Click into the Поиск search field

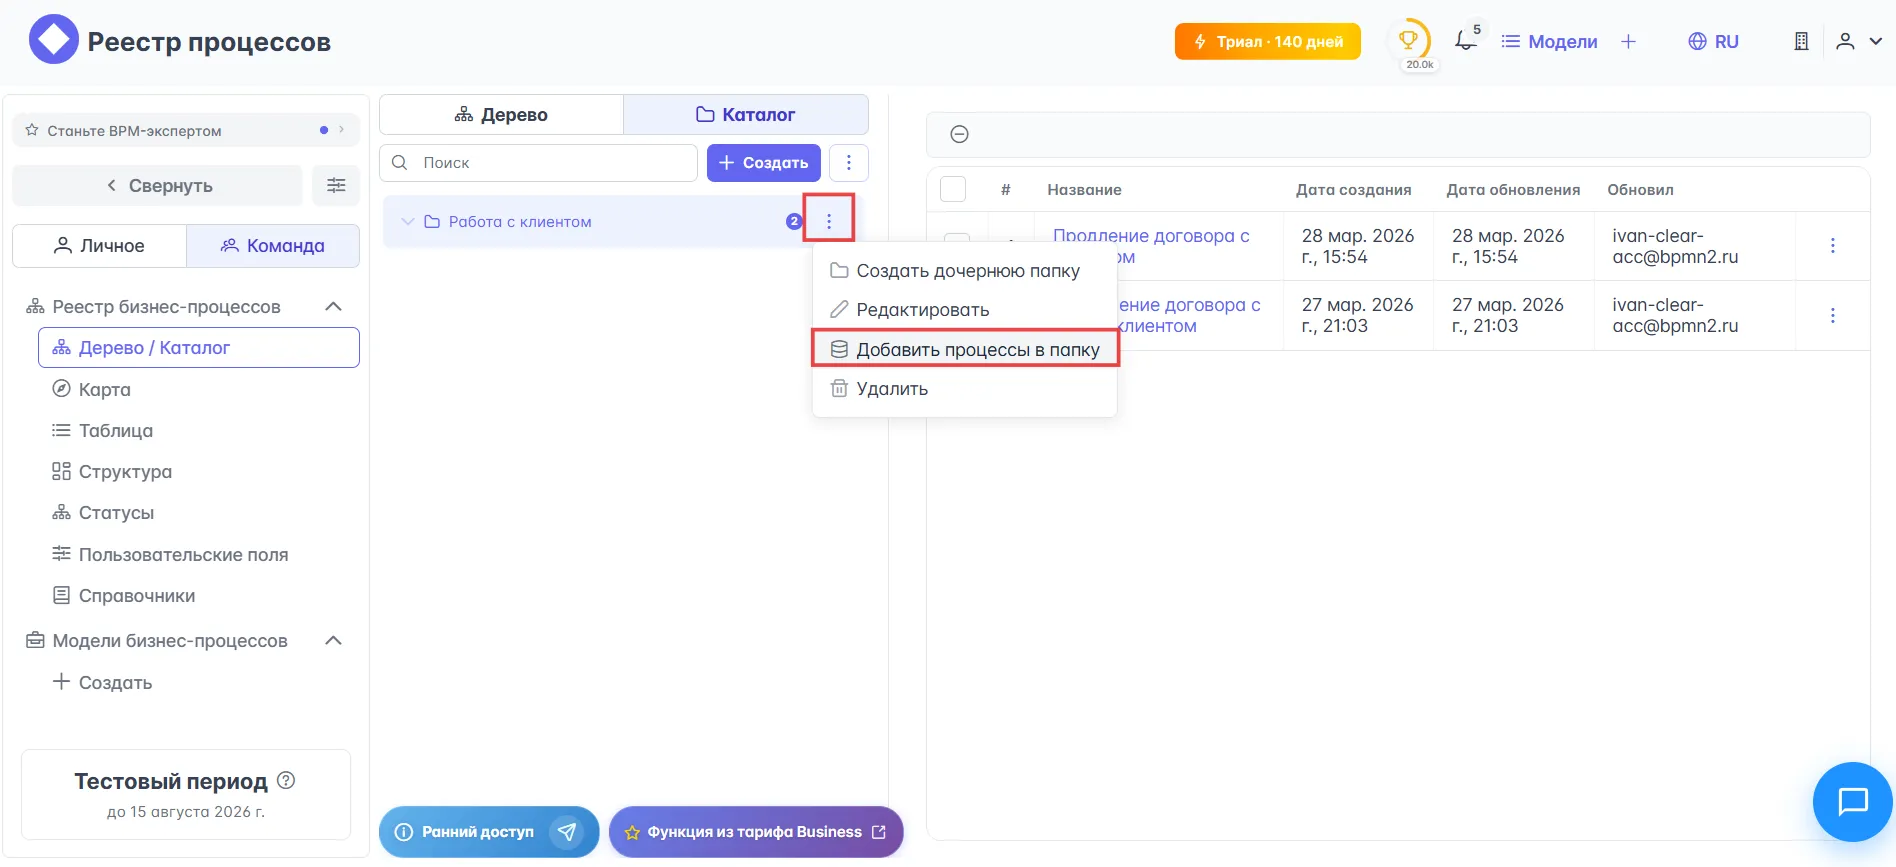550,163
